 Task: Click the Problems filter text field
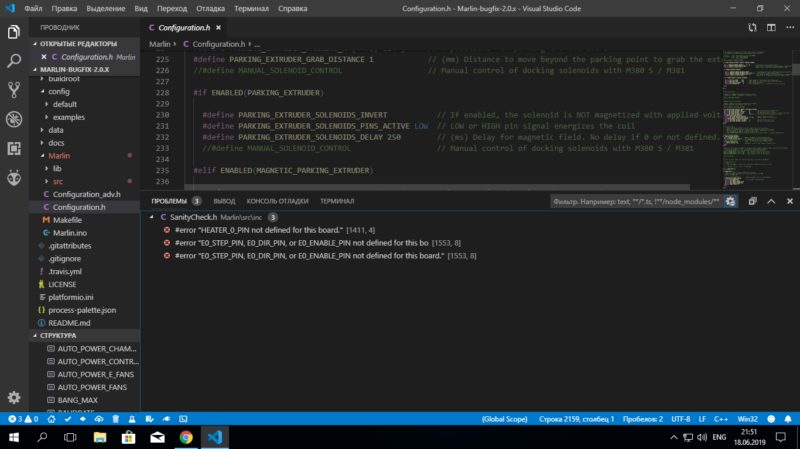pyautogui.click(x=637, y=202)
